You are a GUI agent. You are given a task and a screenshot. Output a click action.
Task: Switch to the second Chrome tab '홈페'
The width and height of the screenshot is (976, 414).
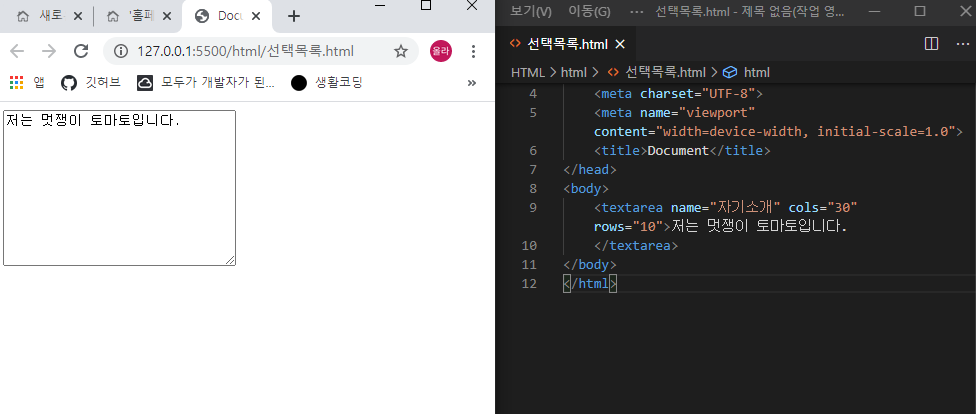coord(137,16)
